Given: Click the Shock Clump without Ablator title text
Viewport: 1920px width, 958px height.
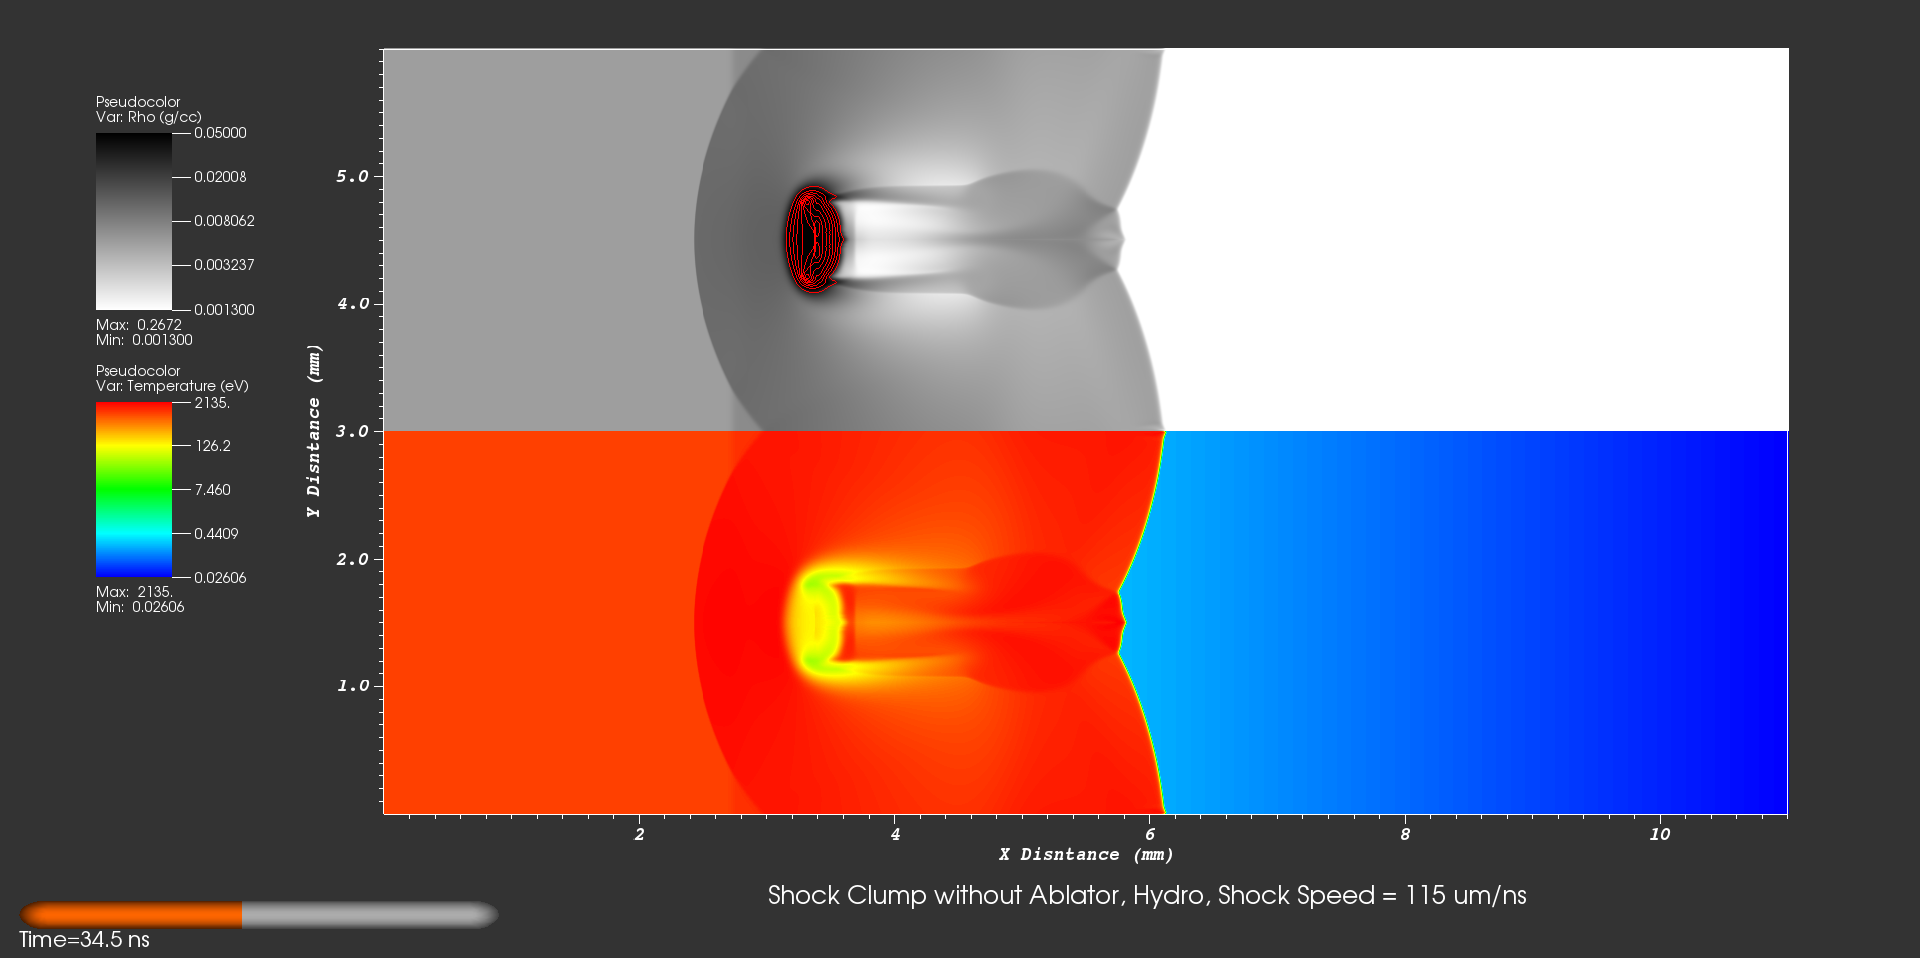Looking at the screenshot, I should pyautogui.click(x=1146, y=896).
